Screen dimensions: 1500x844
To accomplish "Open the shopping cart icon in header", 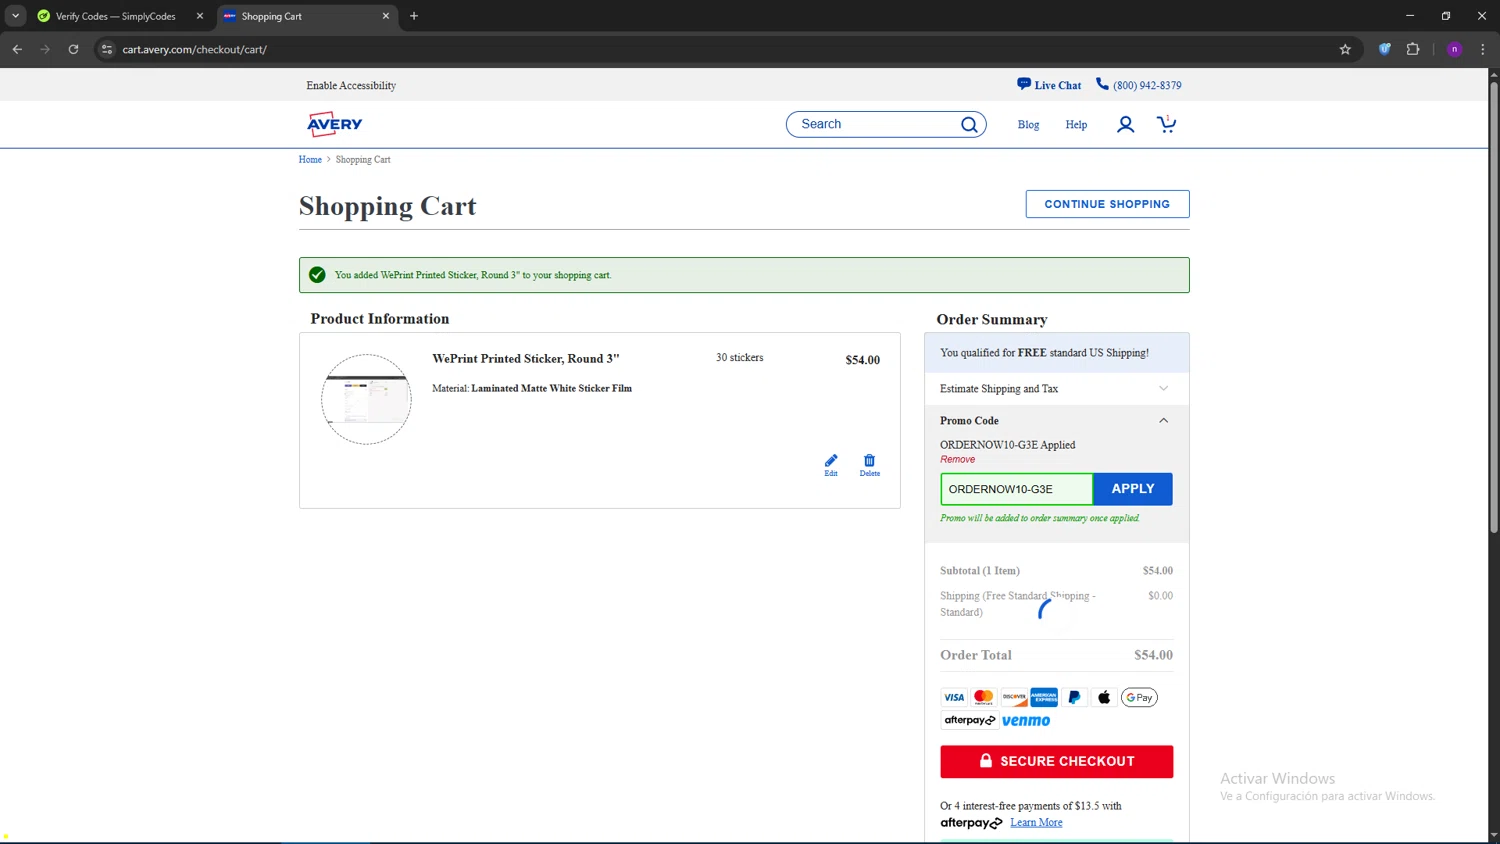I will click(1166, 124).
